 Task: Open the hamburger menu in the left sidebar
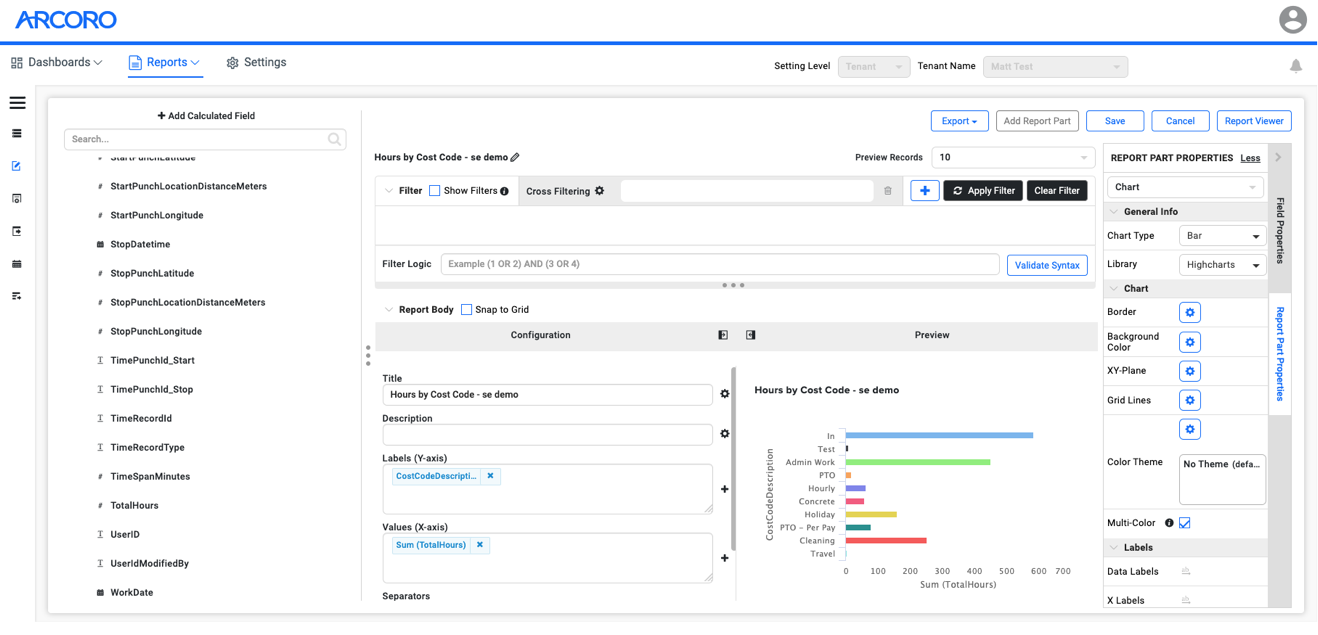[17, 102]
